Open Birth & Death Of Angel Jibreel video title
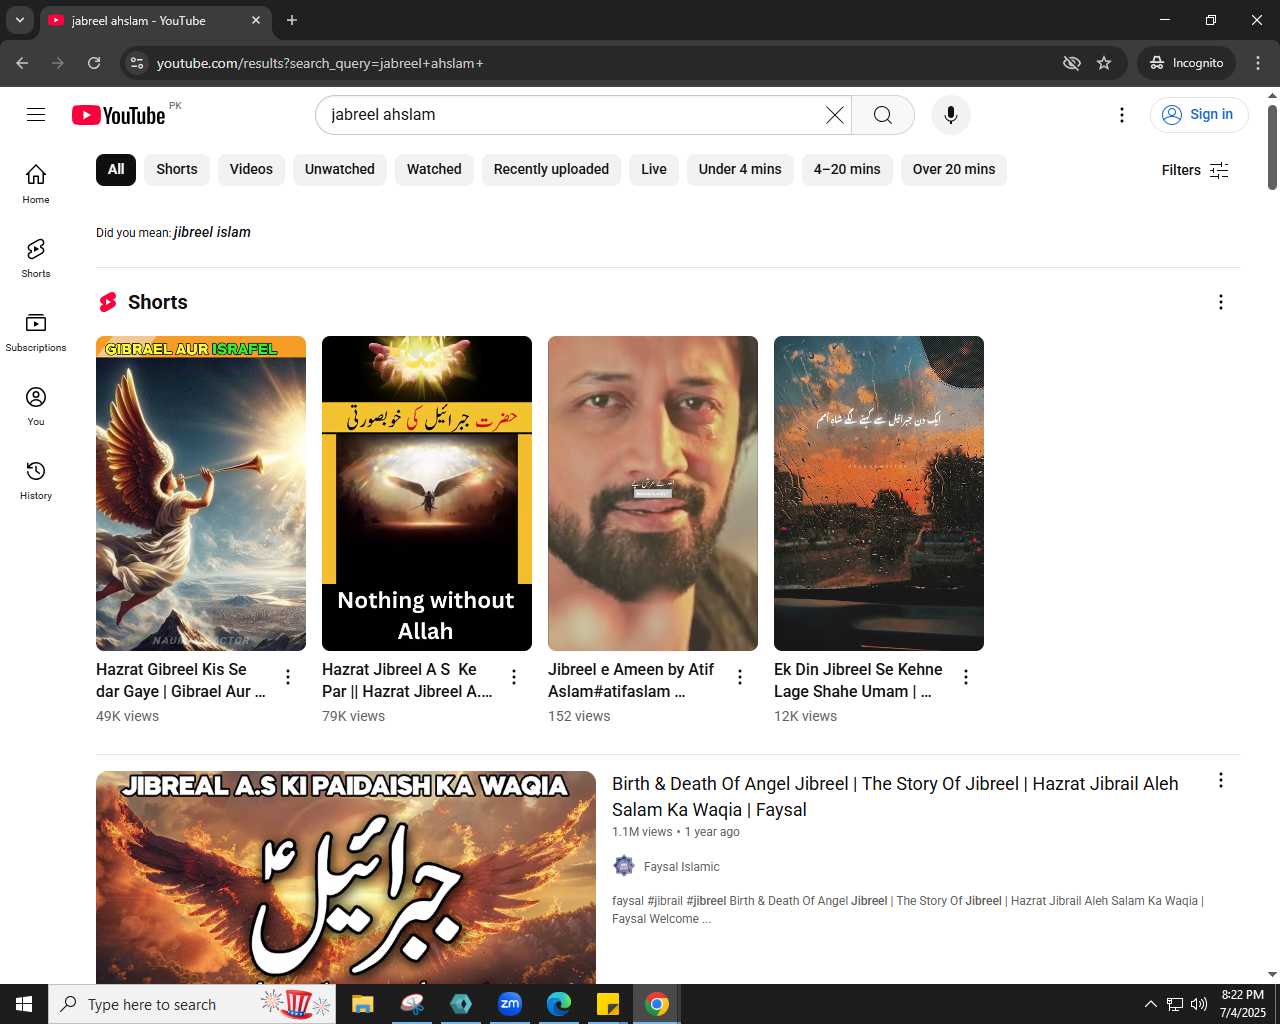 pyautogui.click(x=895, y=796)
